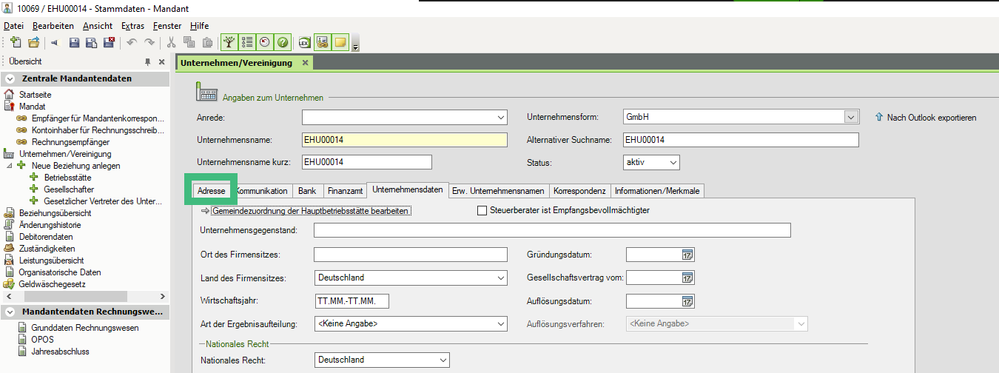Image resolution: width=999 pixels, height=373 pixels.
Task: Click the linked contact card toolbar icon
Action: pyautogui.click(x=322, y=43)
